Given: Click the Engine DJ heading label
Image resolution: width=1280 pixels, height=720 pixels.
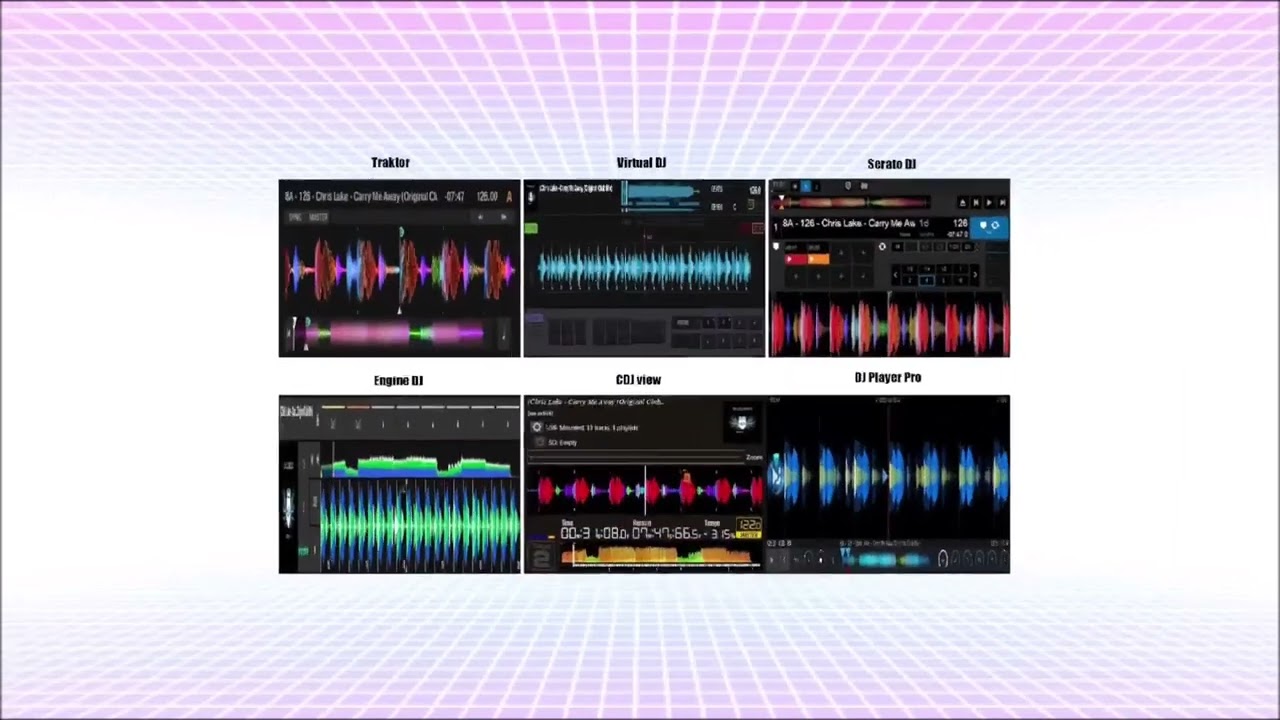Looking at the screenshot, I should click(x=398, y=380).
